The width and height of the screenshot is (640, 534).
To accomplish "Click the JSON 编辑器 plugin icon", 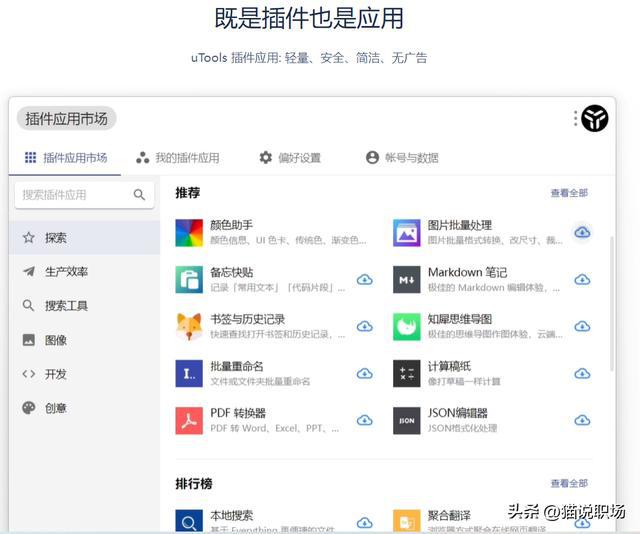I will tap(406, 420).
